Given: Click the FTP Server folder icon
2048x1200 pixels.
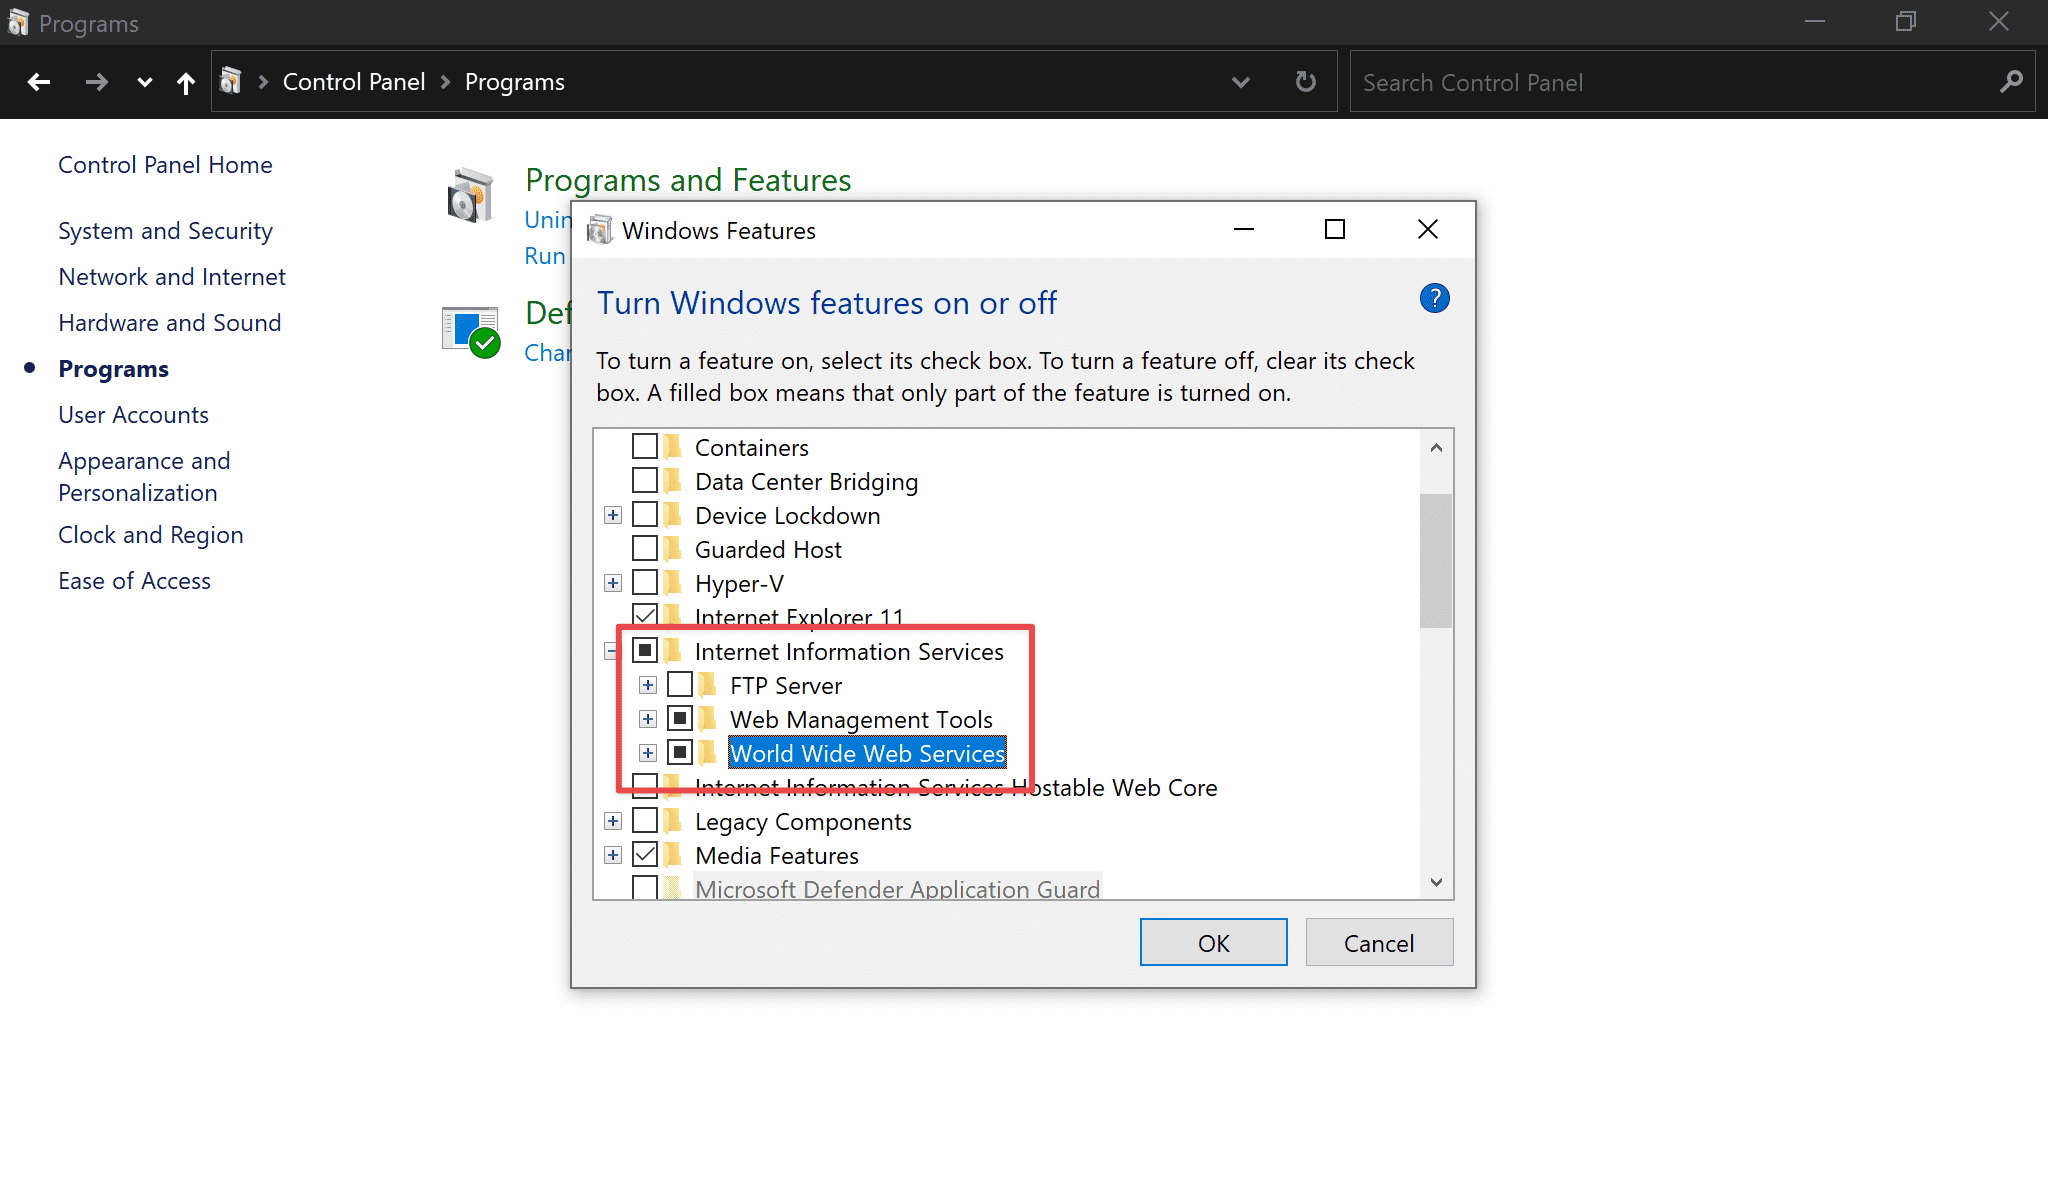Looking at the screenshot, I should click(x=708, y=685).
